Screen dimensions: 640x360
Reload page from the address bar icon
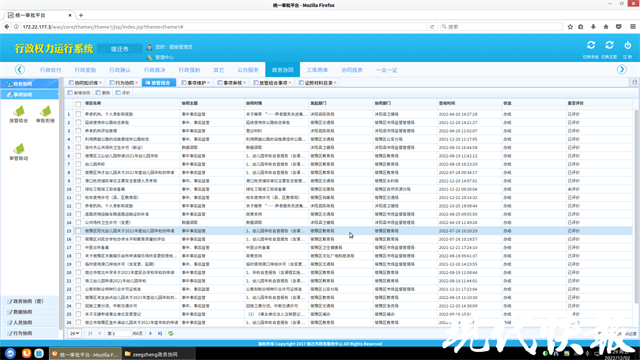point(432,27)
